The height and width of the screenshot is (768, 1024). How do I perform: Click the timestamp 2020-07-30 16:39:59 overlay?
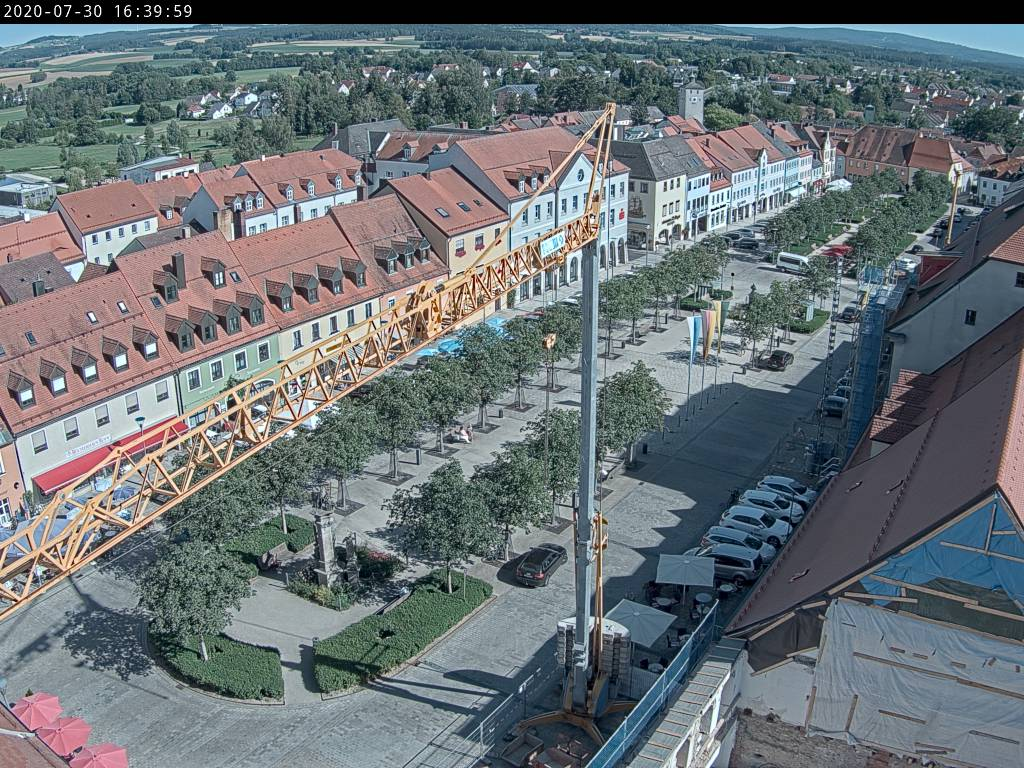98,11
